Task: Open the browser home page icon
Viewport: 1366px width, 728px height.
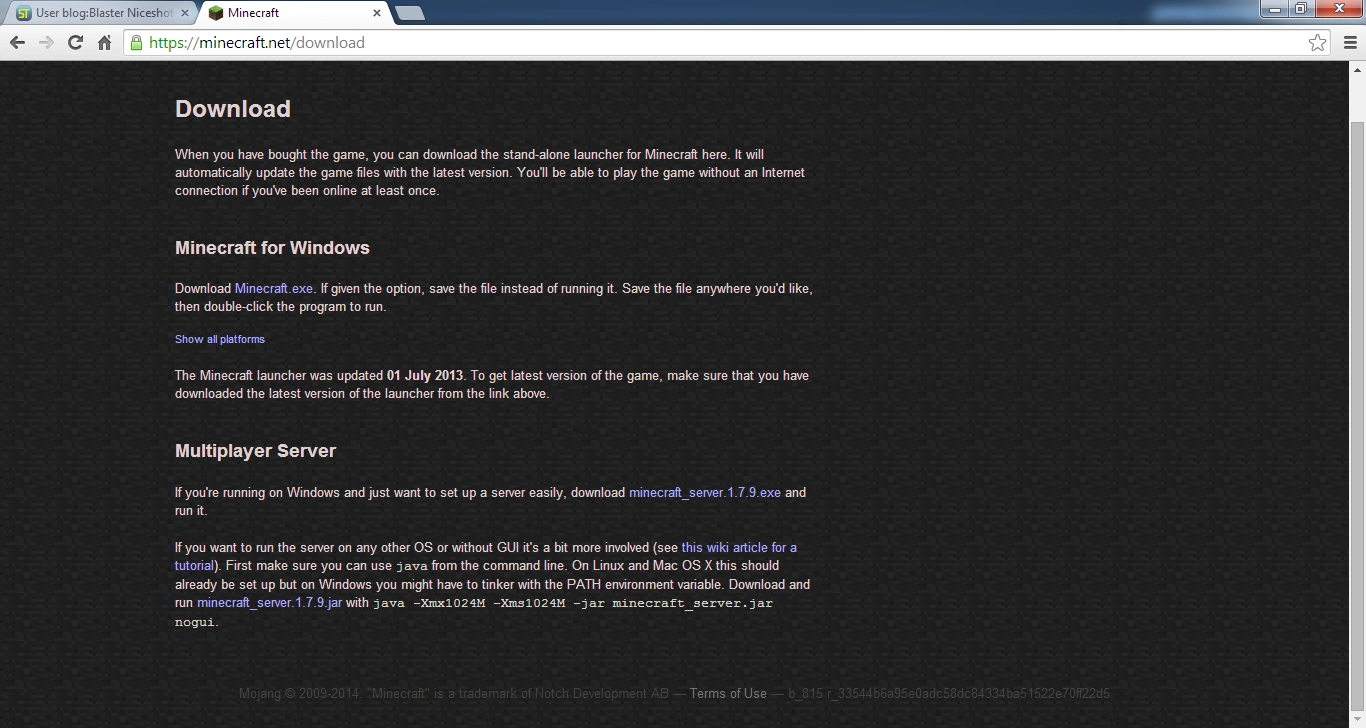Action: coord(104,43)
